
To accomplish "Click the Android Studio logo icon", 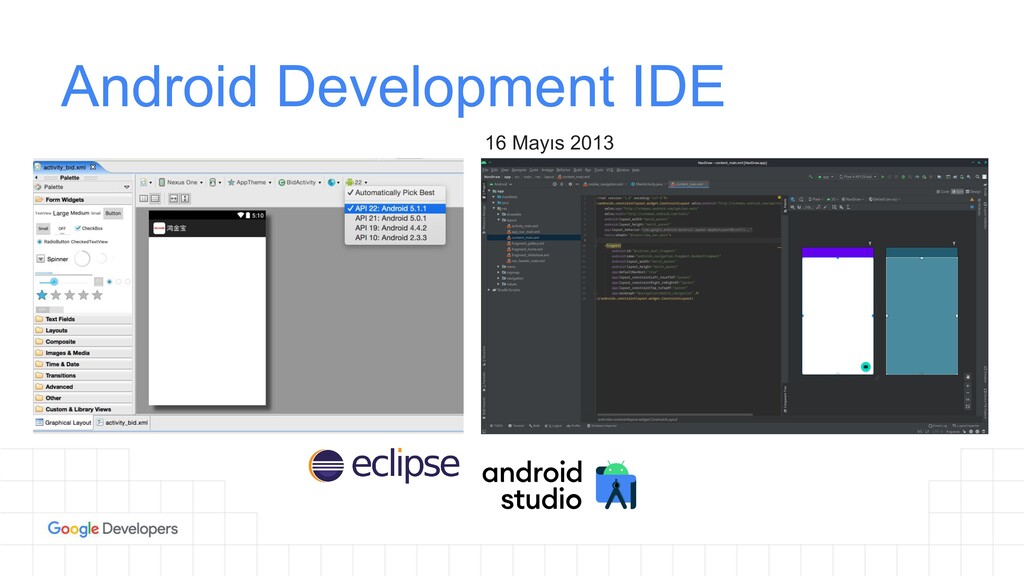I will point(615,485).
